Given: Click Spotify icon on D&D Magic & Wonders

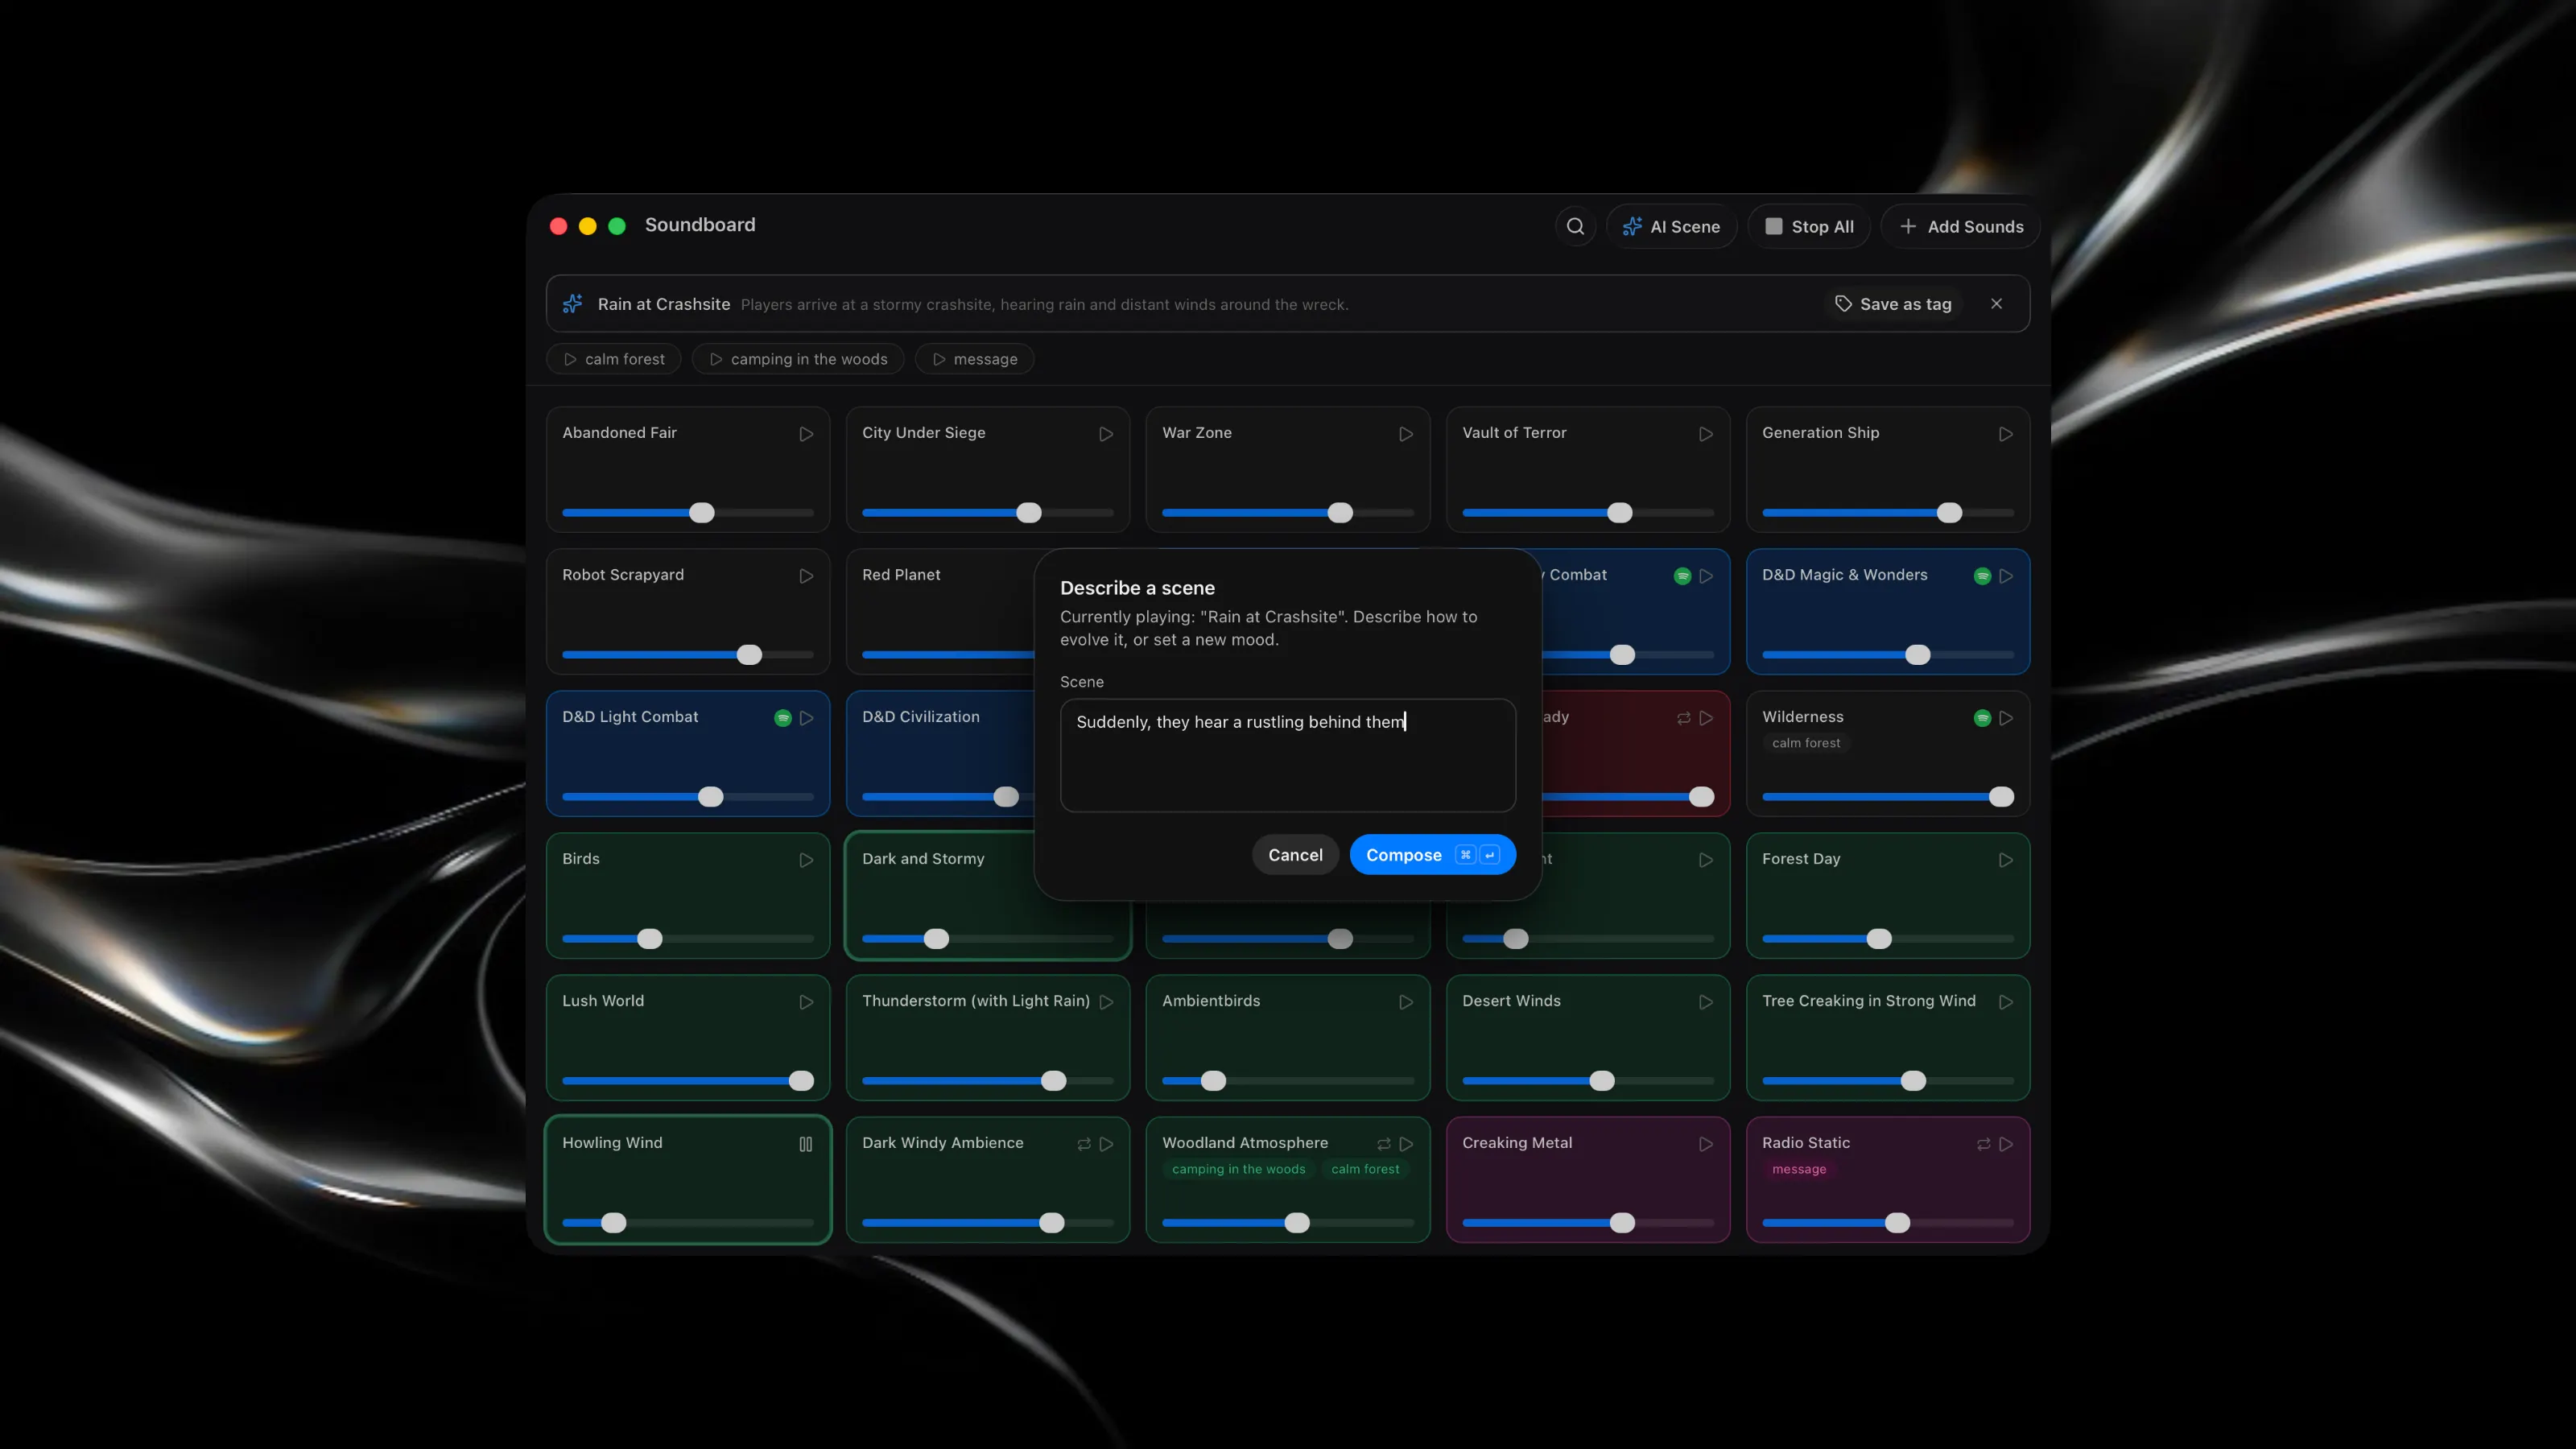Looking at the screenshot, I should [1982, 576].
